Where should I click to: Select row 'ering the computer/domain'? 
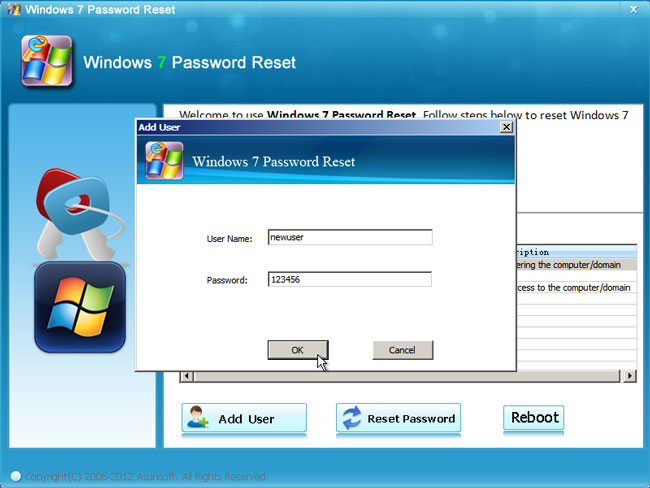pyautogui.click(x=577, y=265)
